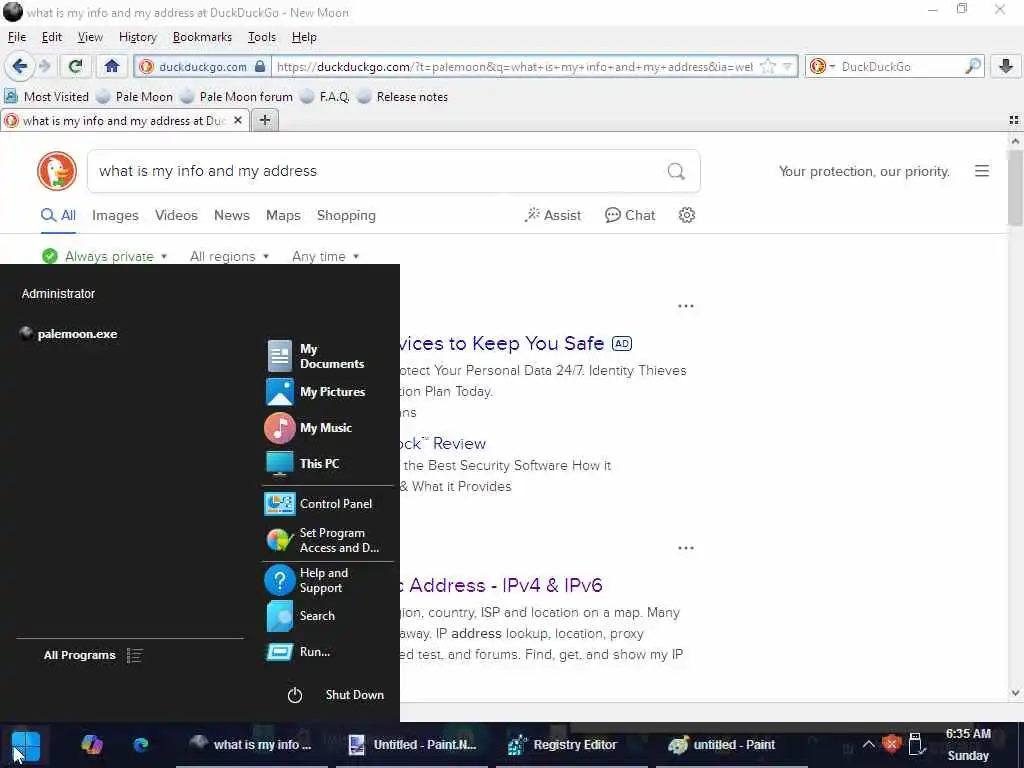Open the Most Visited bookmarks folder
The width and height of the screenshot is (1024, 768).
coord(46,97)
